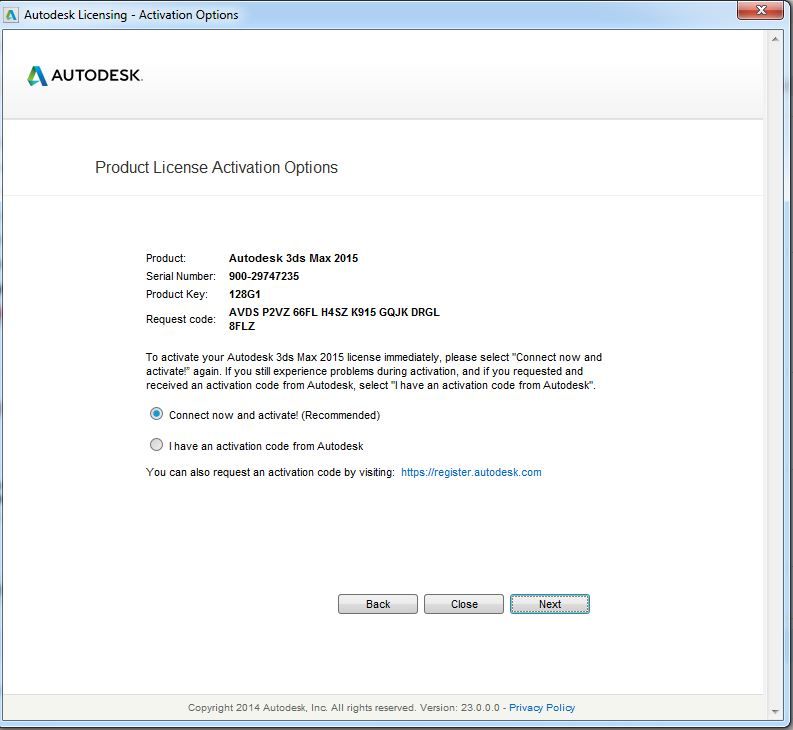
Task: Click the Close button
Action: (x=464, y=604)
